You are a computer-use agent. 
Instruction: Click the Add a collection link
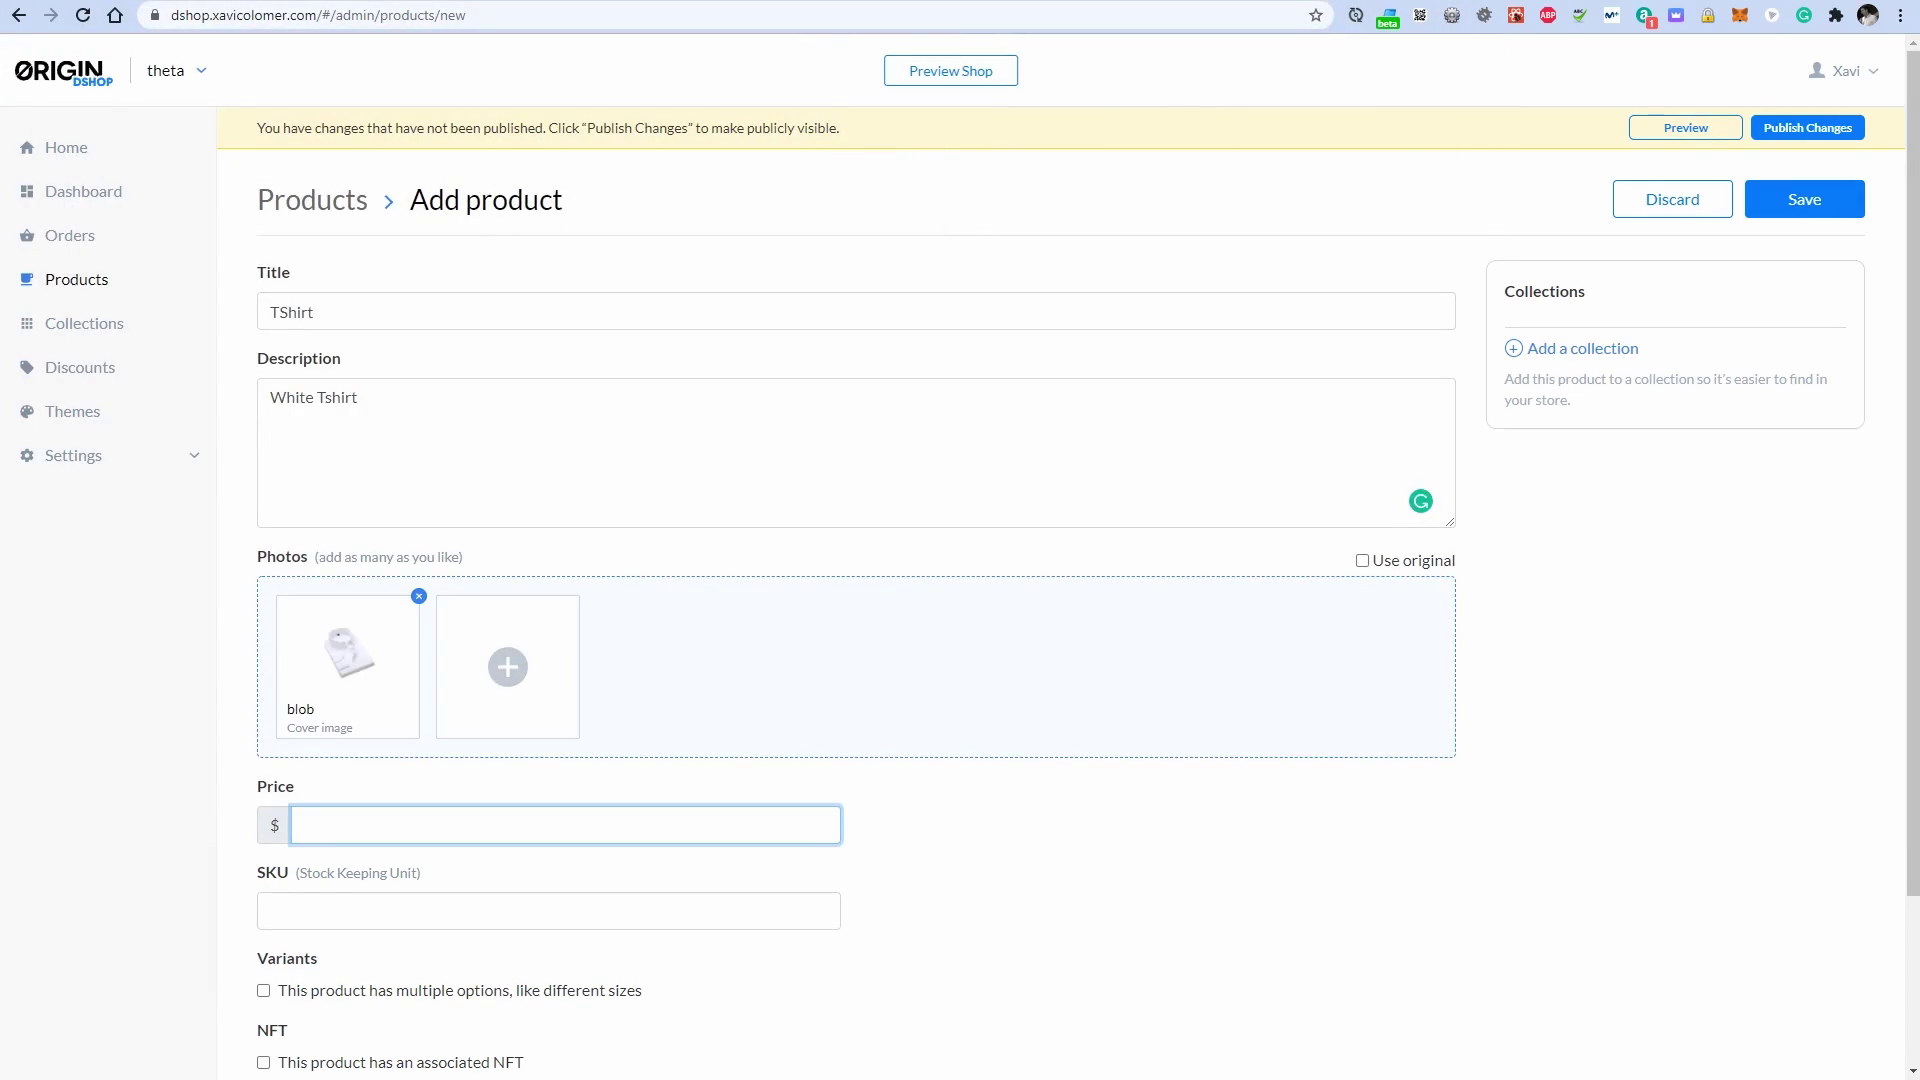click(1582, 348)
